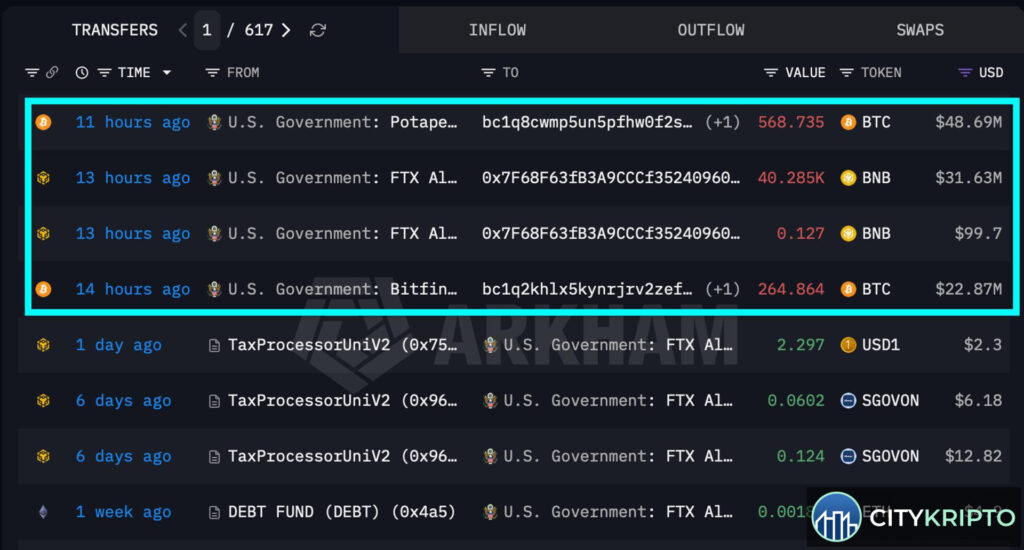Select SGOVON token in $12.82 row
Image resolution: width=1024 pixels, height=550 pixels.
(x=890, y=456)
